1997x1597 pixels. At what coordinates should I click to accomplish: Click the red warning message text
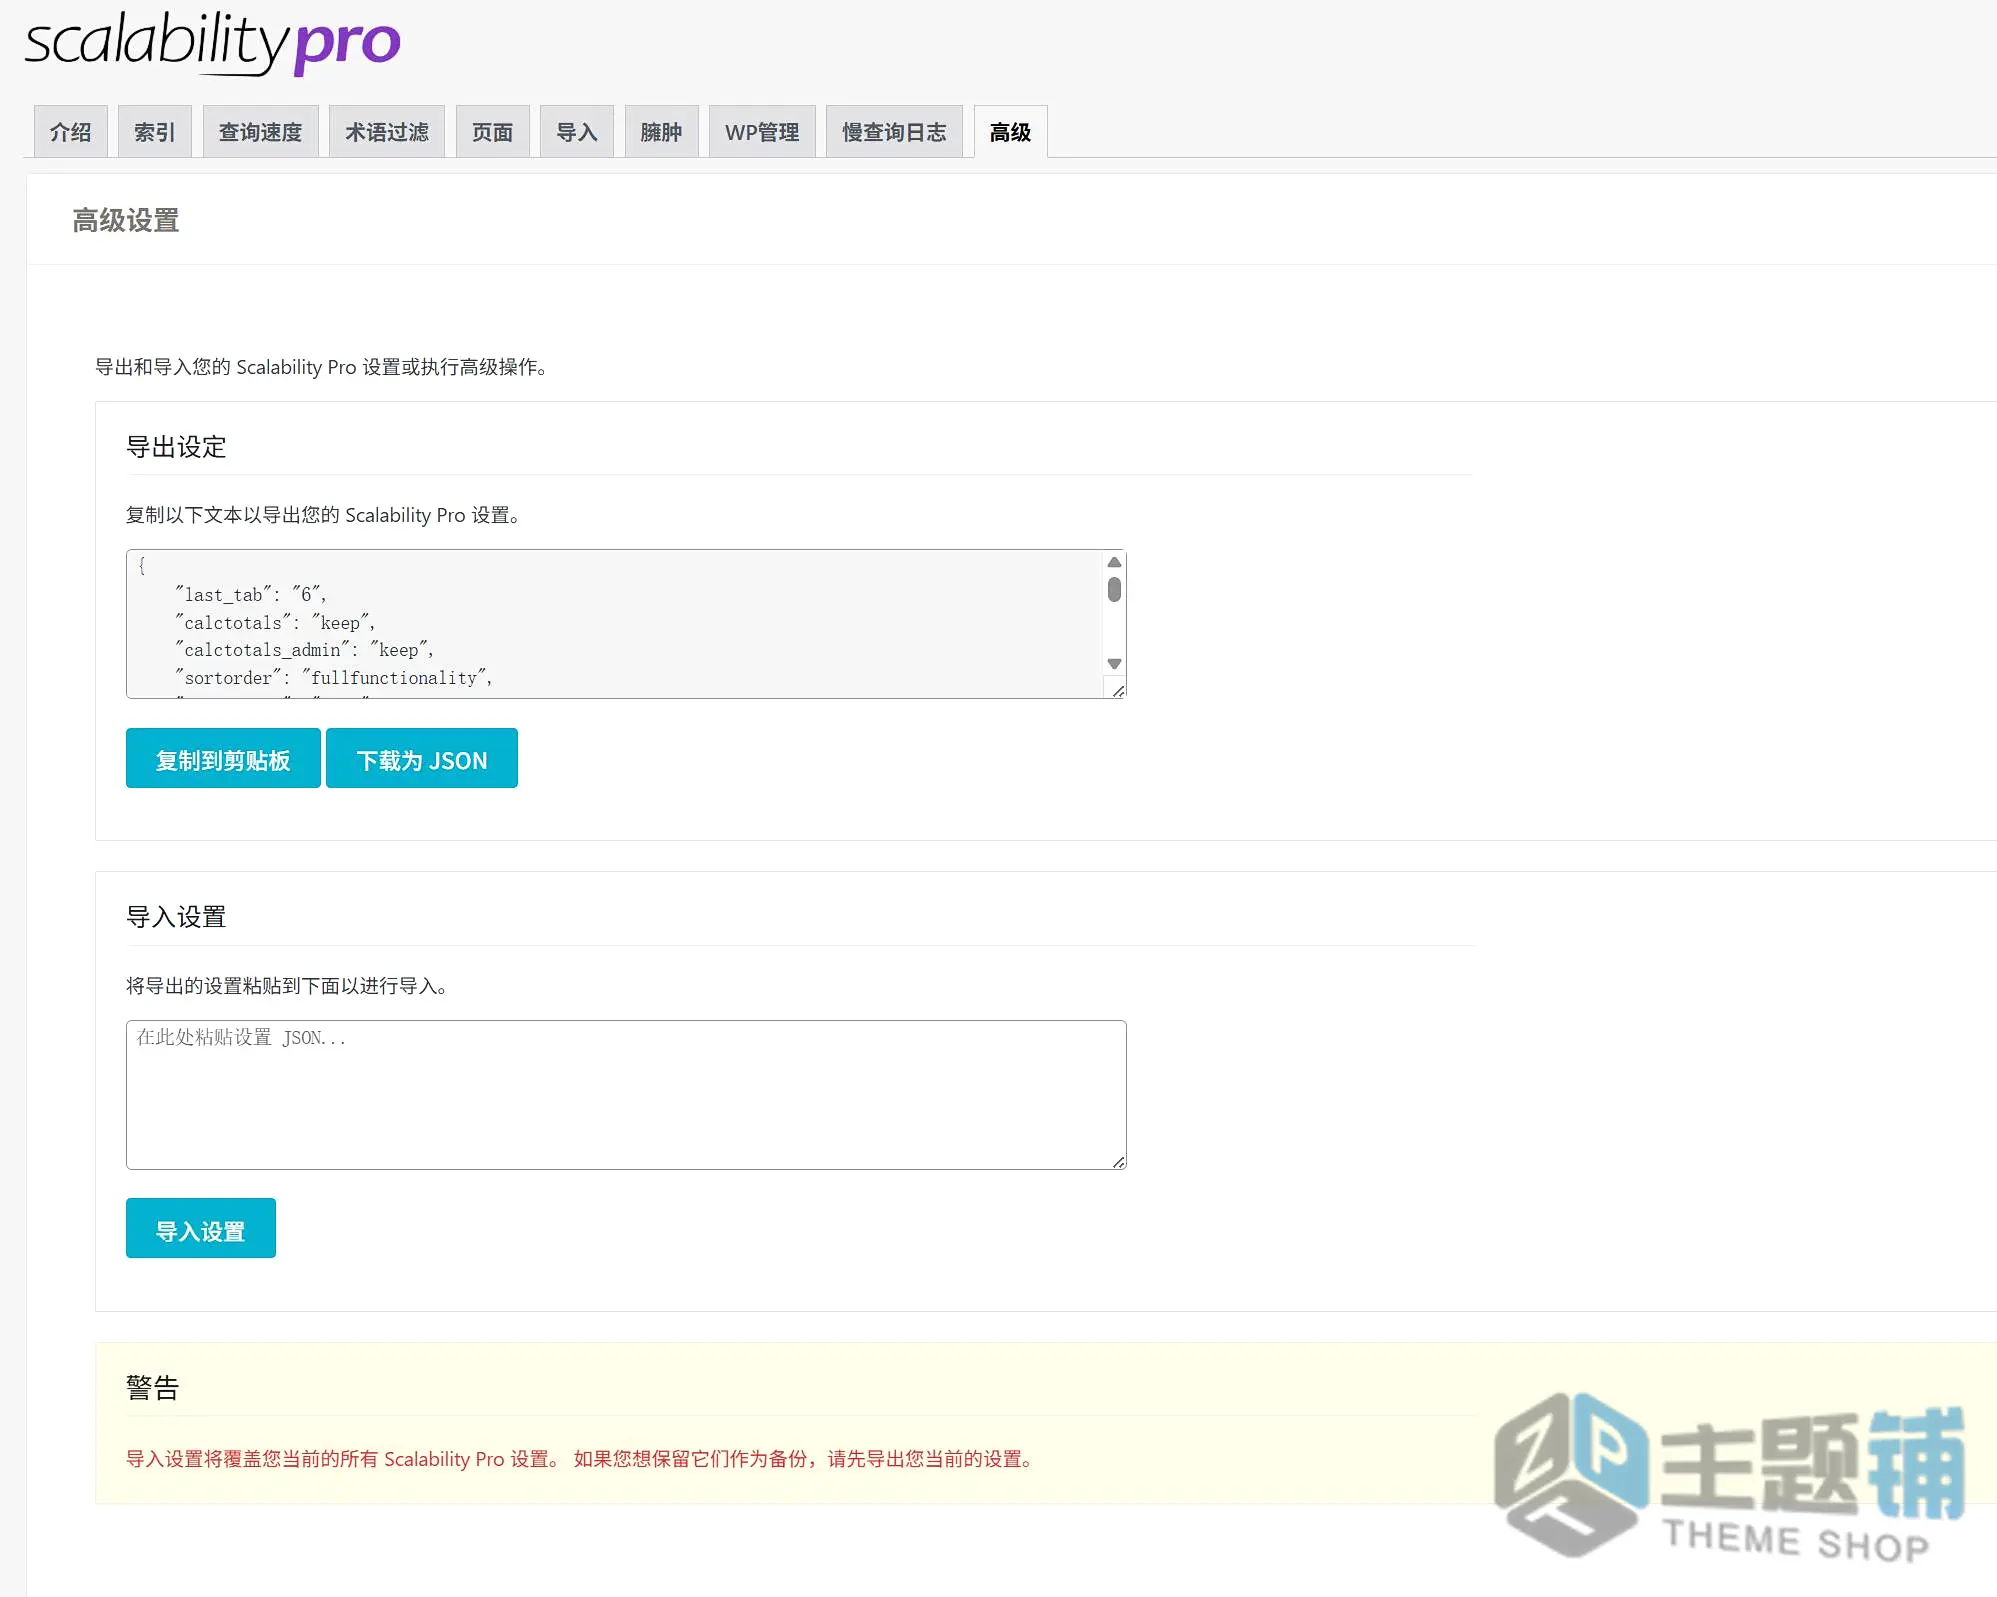[x=582, y=1459]
